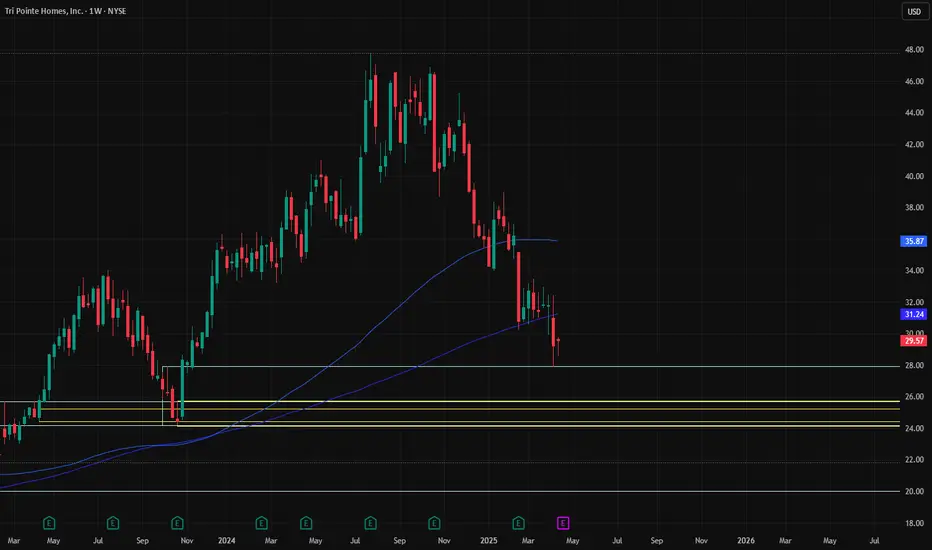Open the USD currency selector
The height and width of the screenshot is (550, 932).
click(x=914, y=11)
